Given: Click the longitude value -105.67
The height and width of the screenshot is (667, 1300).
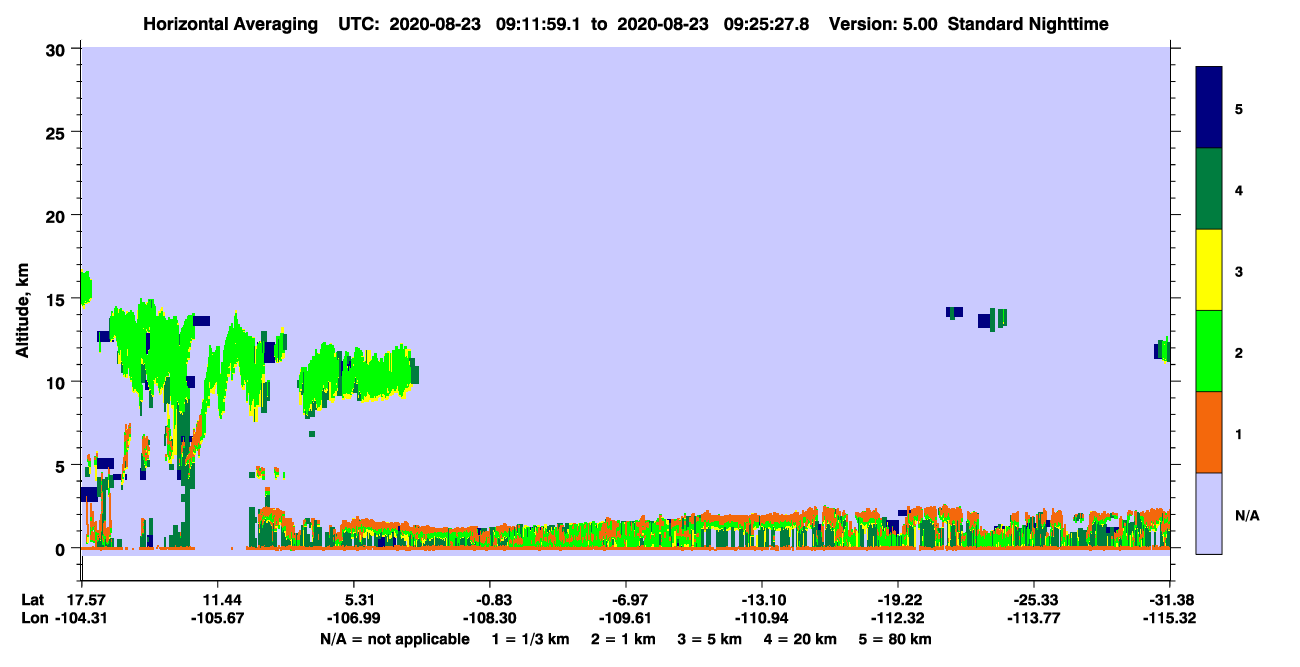Looking at the screenshot, I should coord(217,618).
